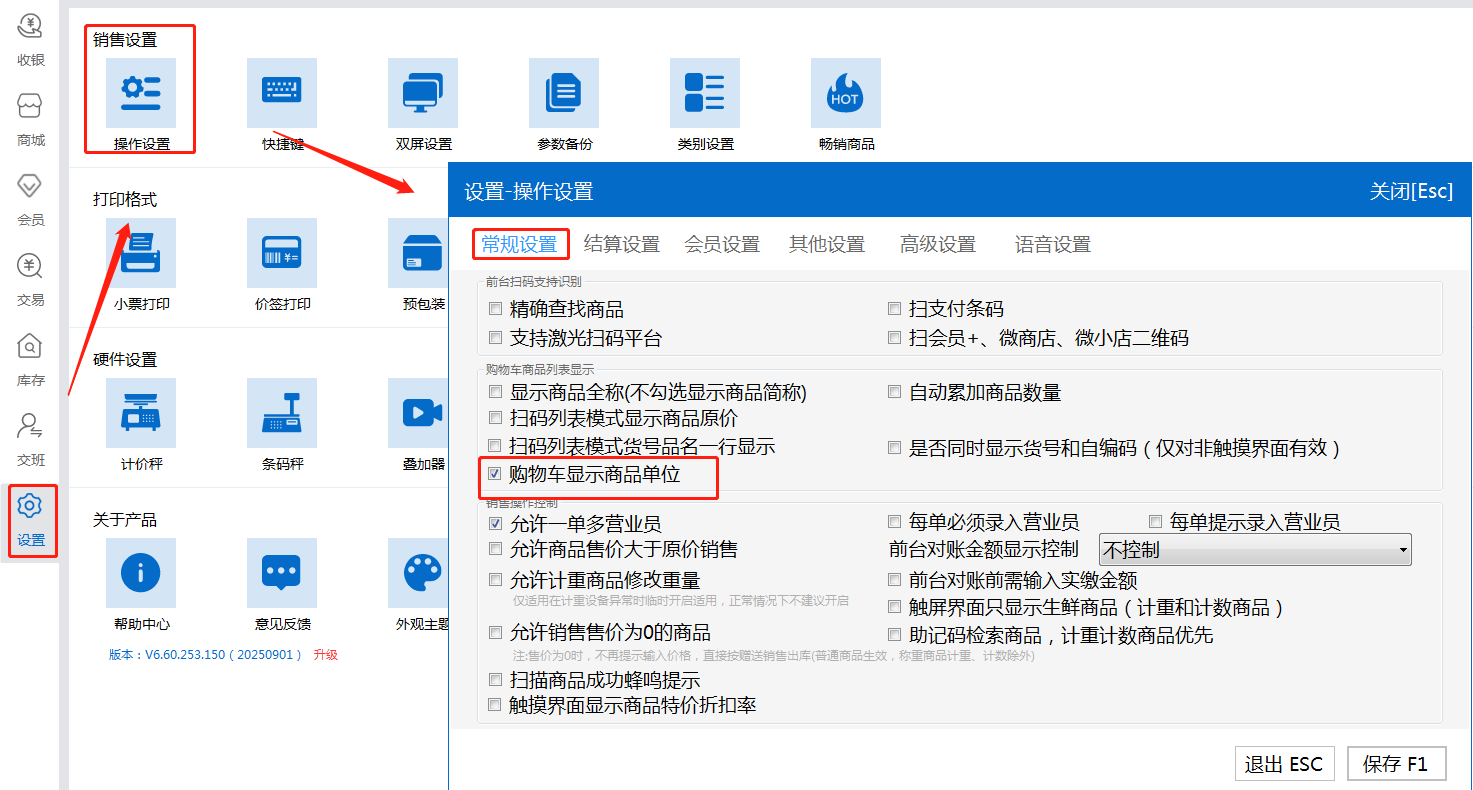
Task: Open 双屏设置 dual screen icon
Action: [423, 93]
